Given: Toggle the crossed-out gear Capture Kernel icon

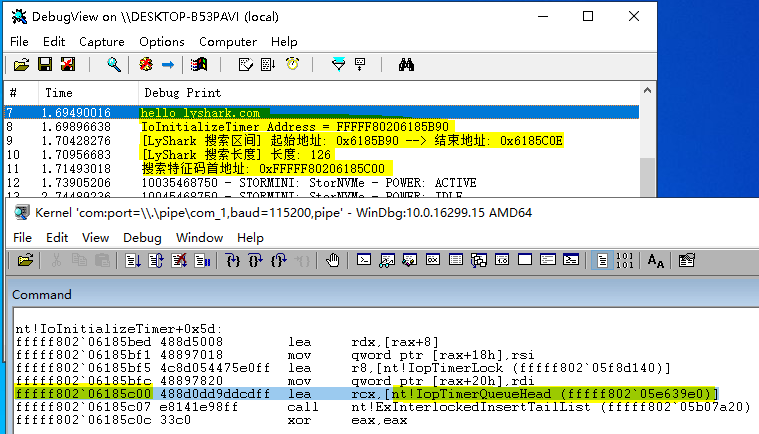Looking at the screenshot, I should pyautogui.click(x=146, y=64).
